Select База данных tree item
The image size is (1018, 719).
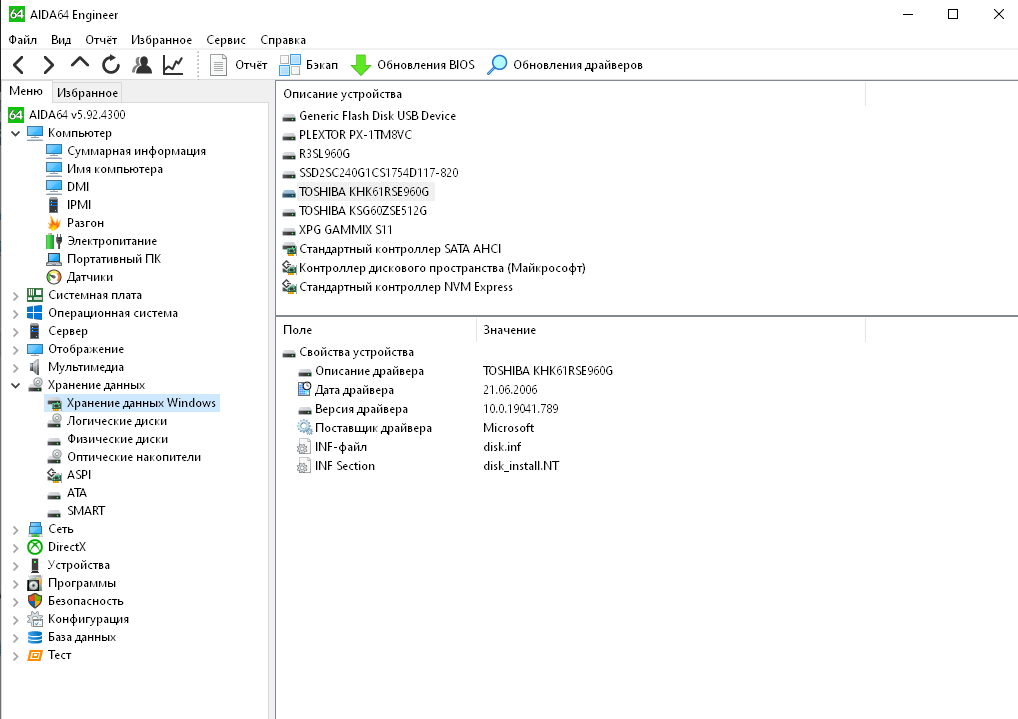click(x=82, y=637)
